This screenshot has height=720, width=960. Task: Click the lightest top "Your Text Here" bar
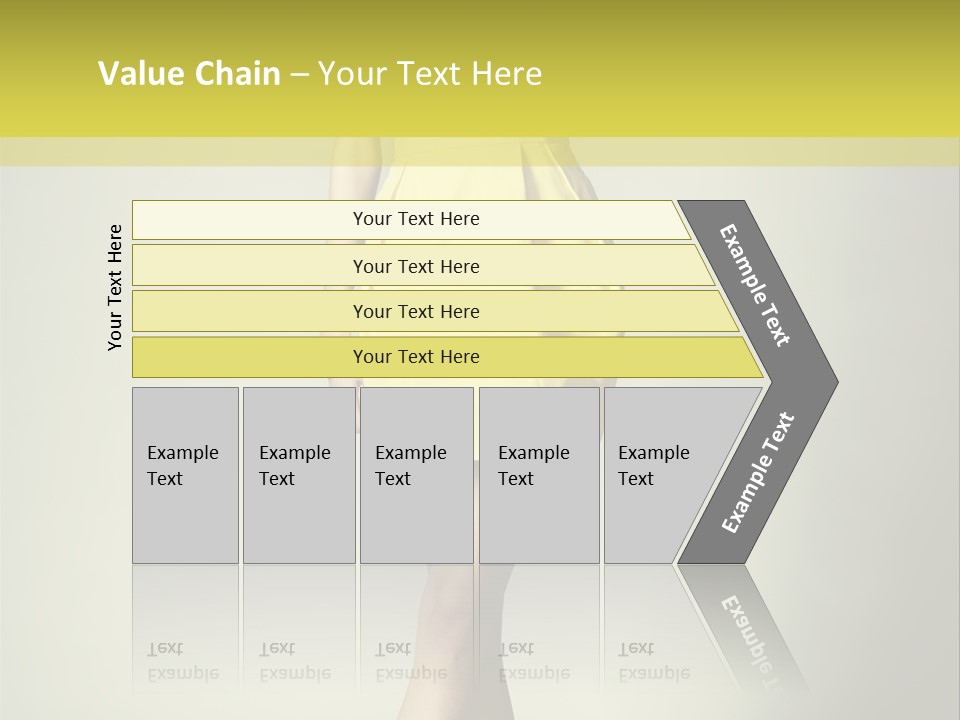click(x=415, y=219)
